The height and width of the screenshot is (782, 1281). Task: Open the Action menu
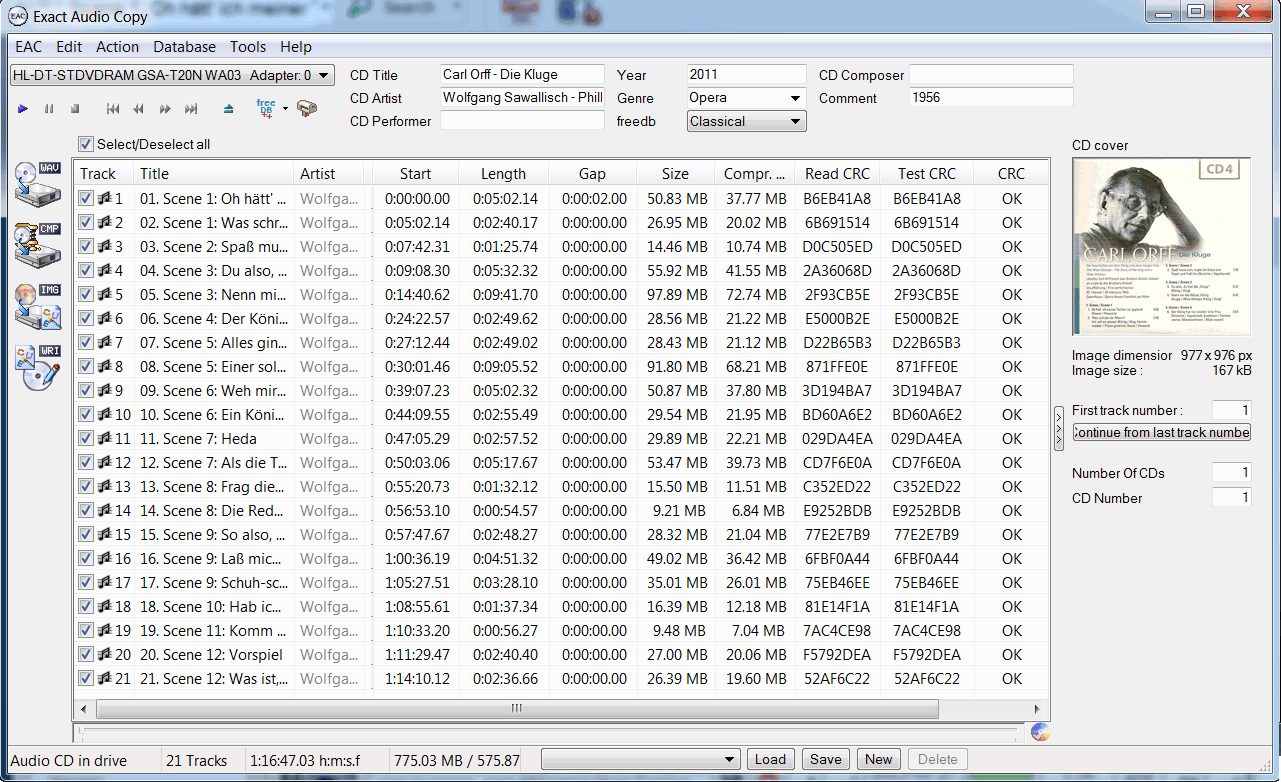point(117,47)
